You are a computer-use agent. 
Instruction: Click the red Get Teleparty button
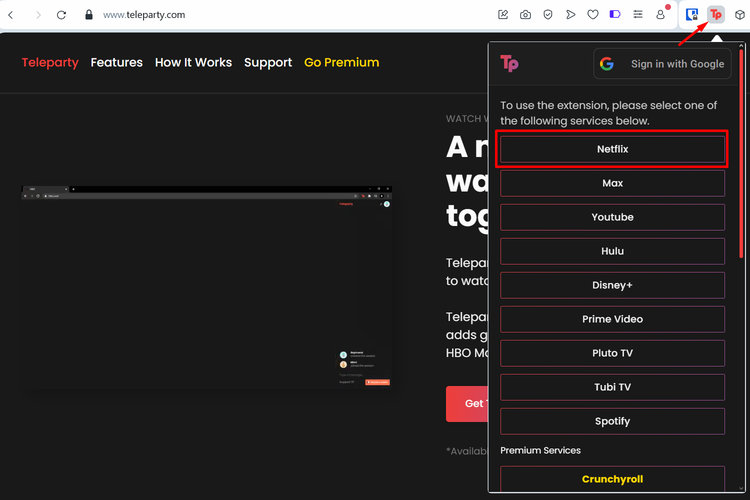coord(467,404)
